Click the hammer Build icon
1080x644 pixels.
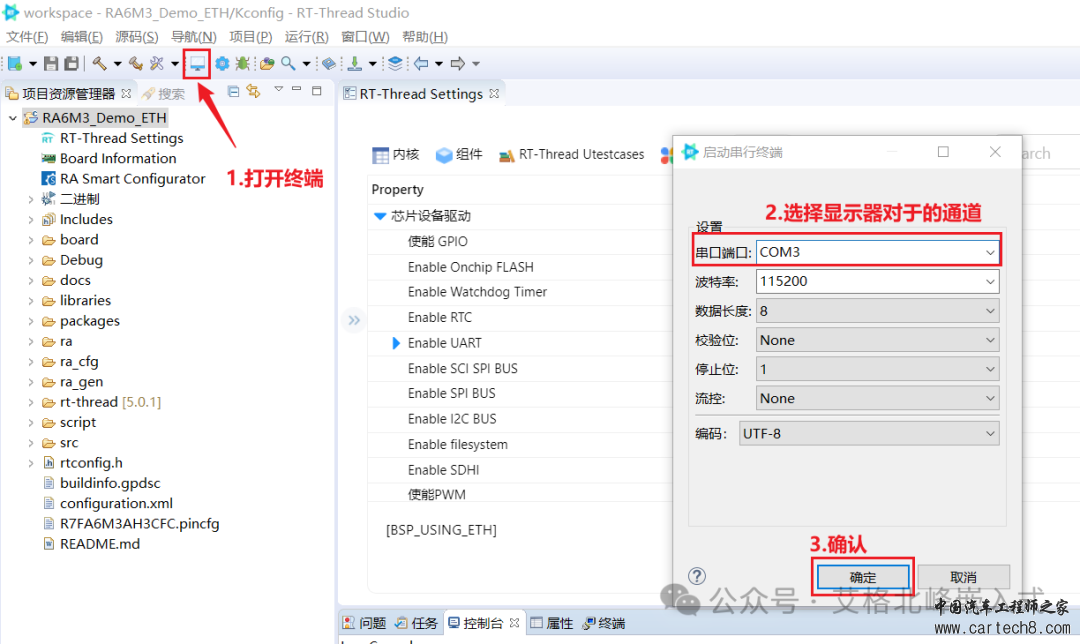click(100, 63)
